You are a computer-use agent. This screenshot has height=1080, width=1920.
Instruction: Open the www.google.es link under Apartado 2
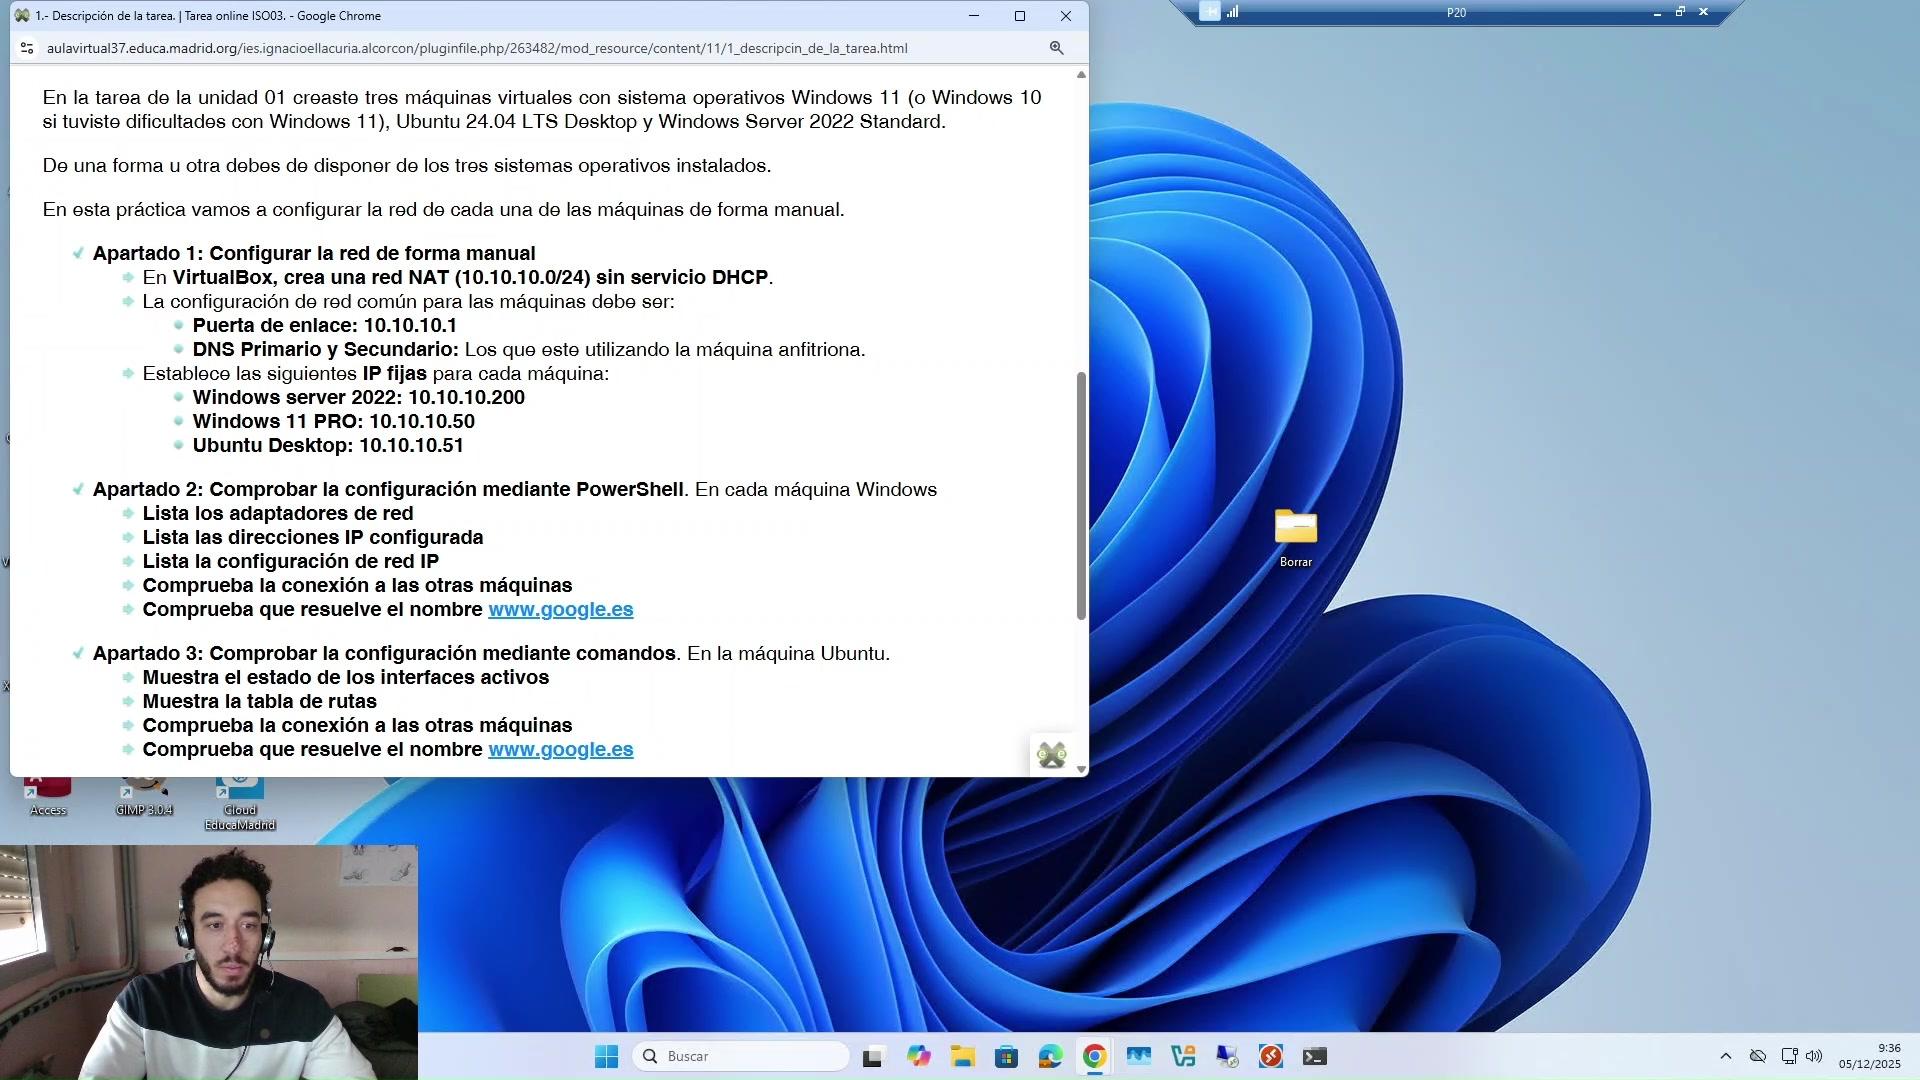560,610
